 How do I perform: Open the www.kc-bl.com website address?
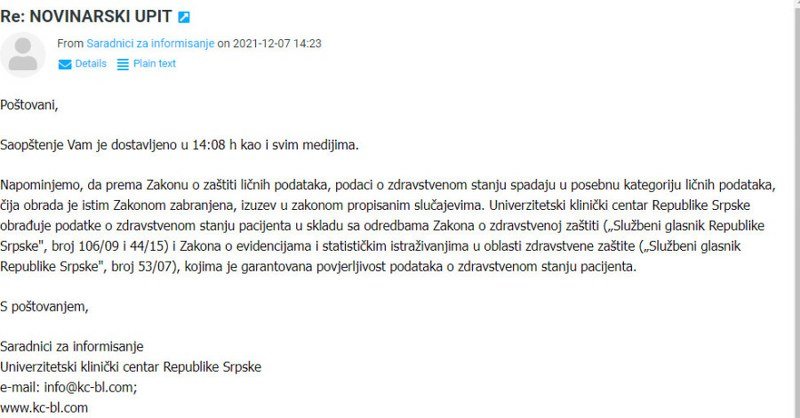[x=44, y=407]
